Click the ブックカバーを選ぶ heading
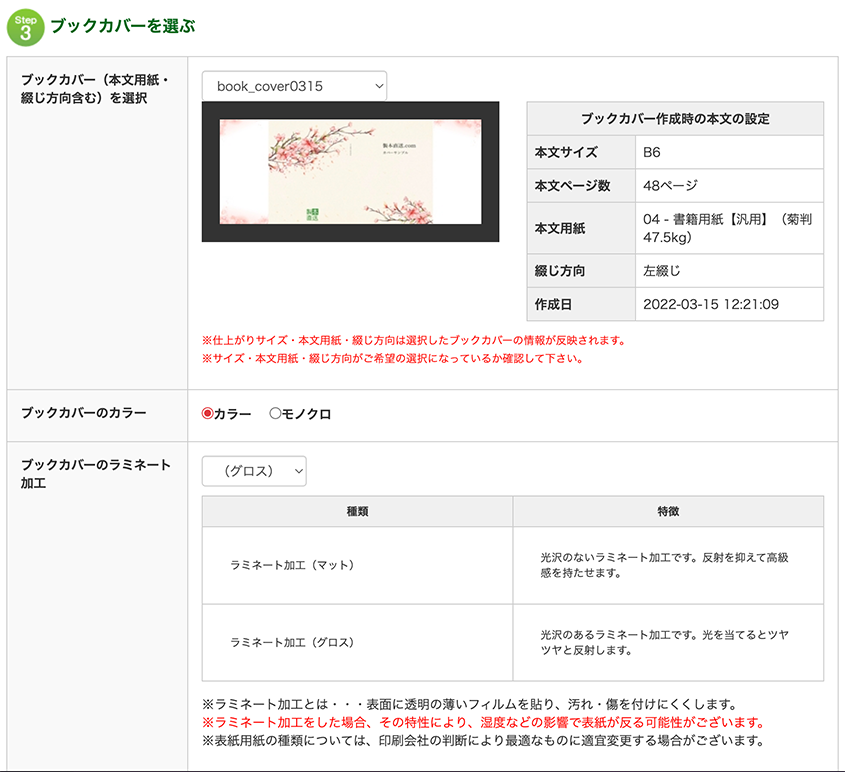845x772 pixels. (122, 27)
